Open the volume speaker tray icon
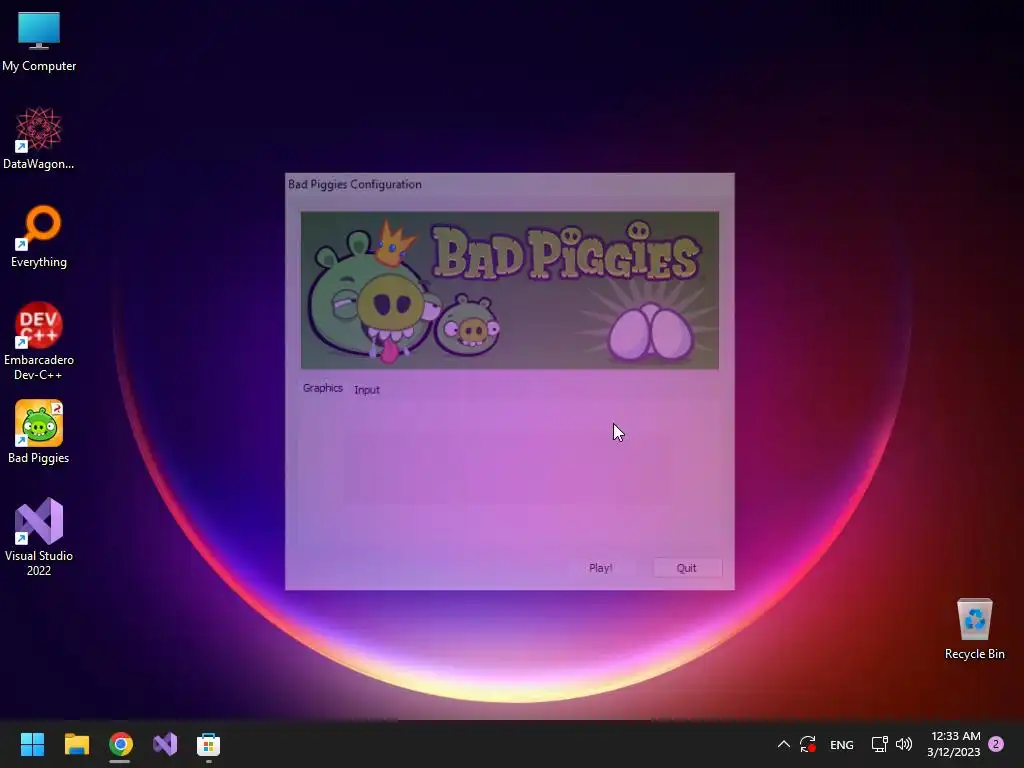 click(904, 744)
